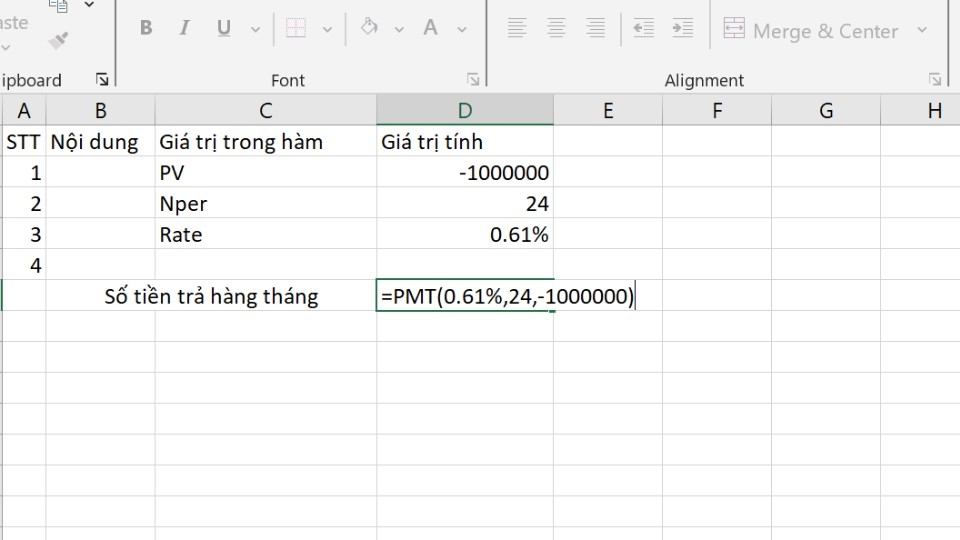Open the fill color dropdown arrow
This screenshot has width=960, height=540.
[399, 29]
